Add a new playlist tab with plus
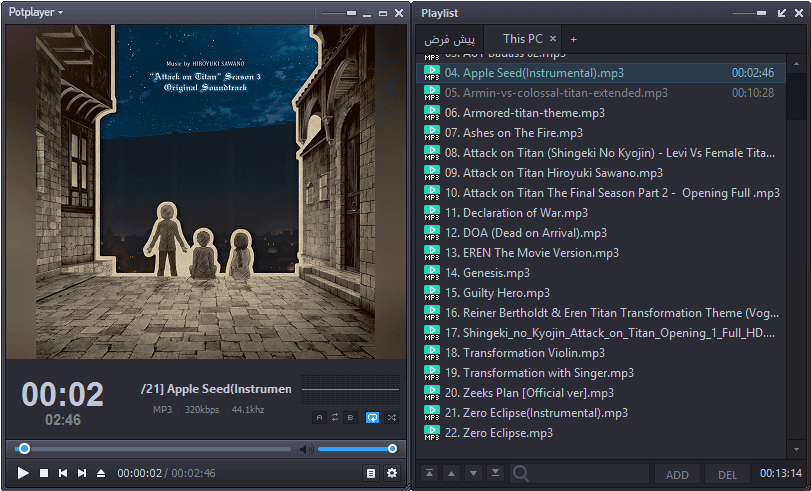This screenshot has height=491, width=811. 574,39
